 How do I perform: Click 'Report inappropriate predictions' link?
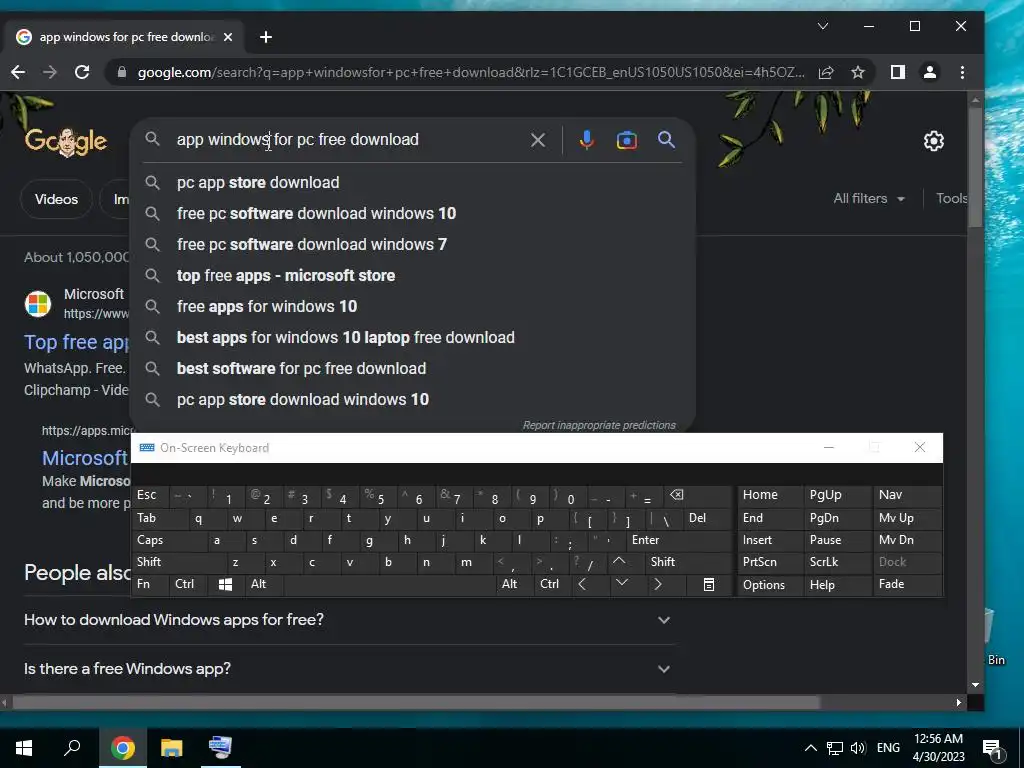coord(599,425)
